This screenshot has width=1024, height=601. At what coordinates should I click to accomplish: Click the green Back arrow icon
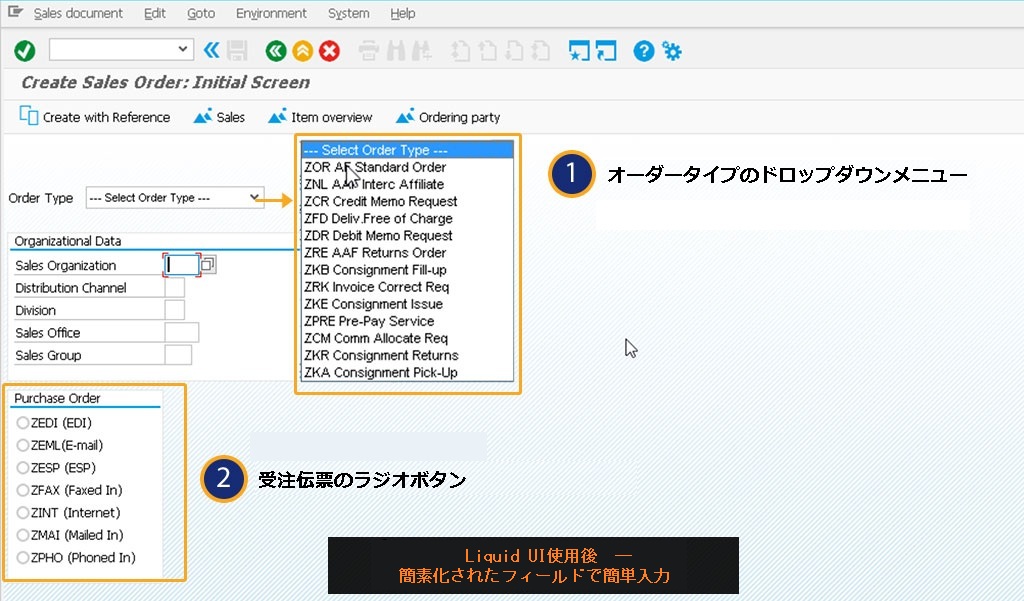(x=275, y=50)
